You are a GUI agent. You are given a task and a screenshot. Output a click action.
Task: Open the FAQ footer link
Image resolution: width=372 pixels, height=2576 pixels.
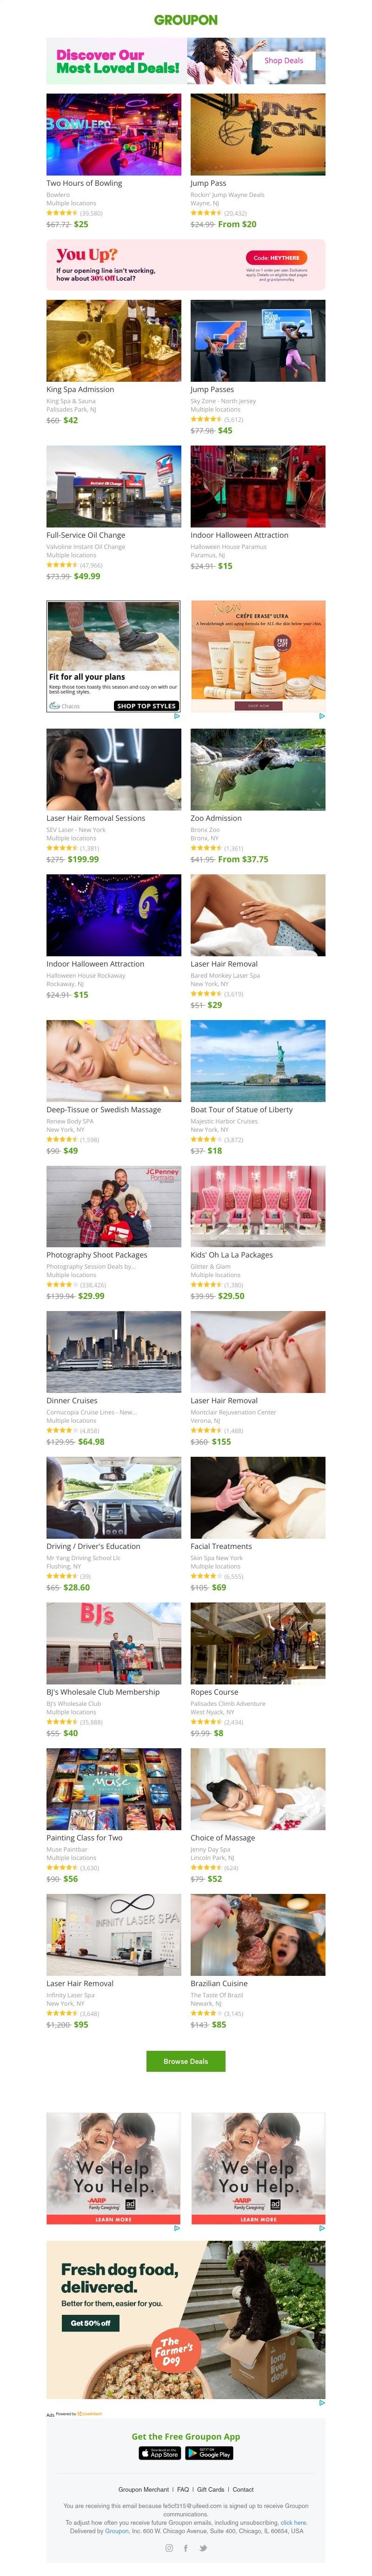(183, 2489)
